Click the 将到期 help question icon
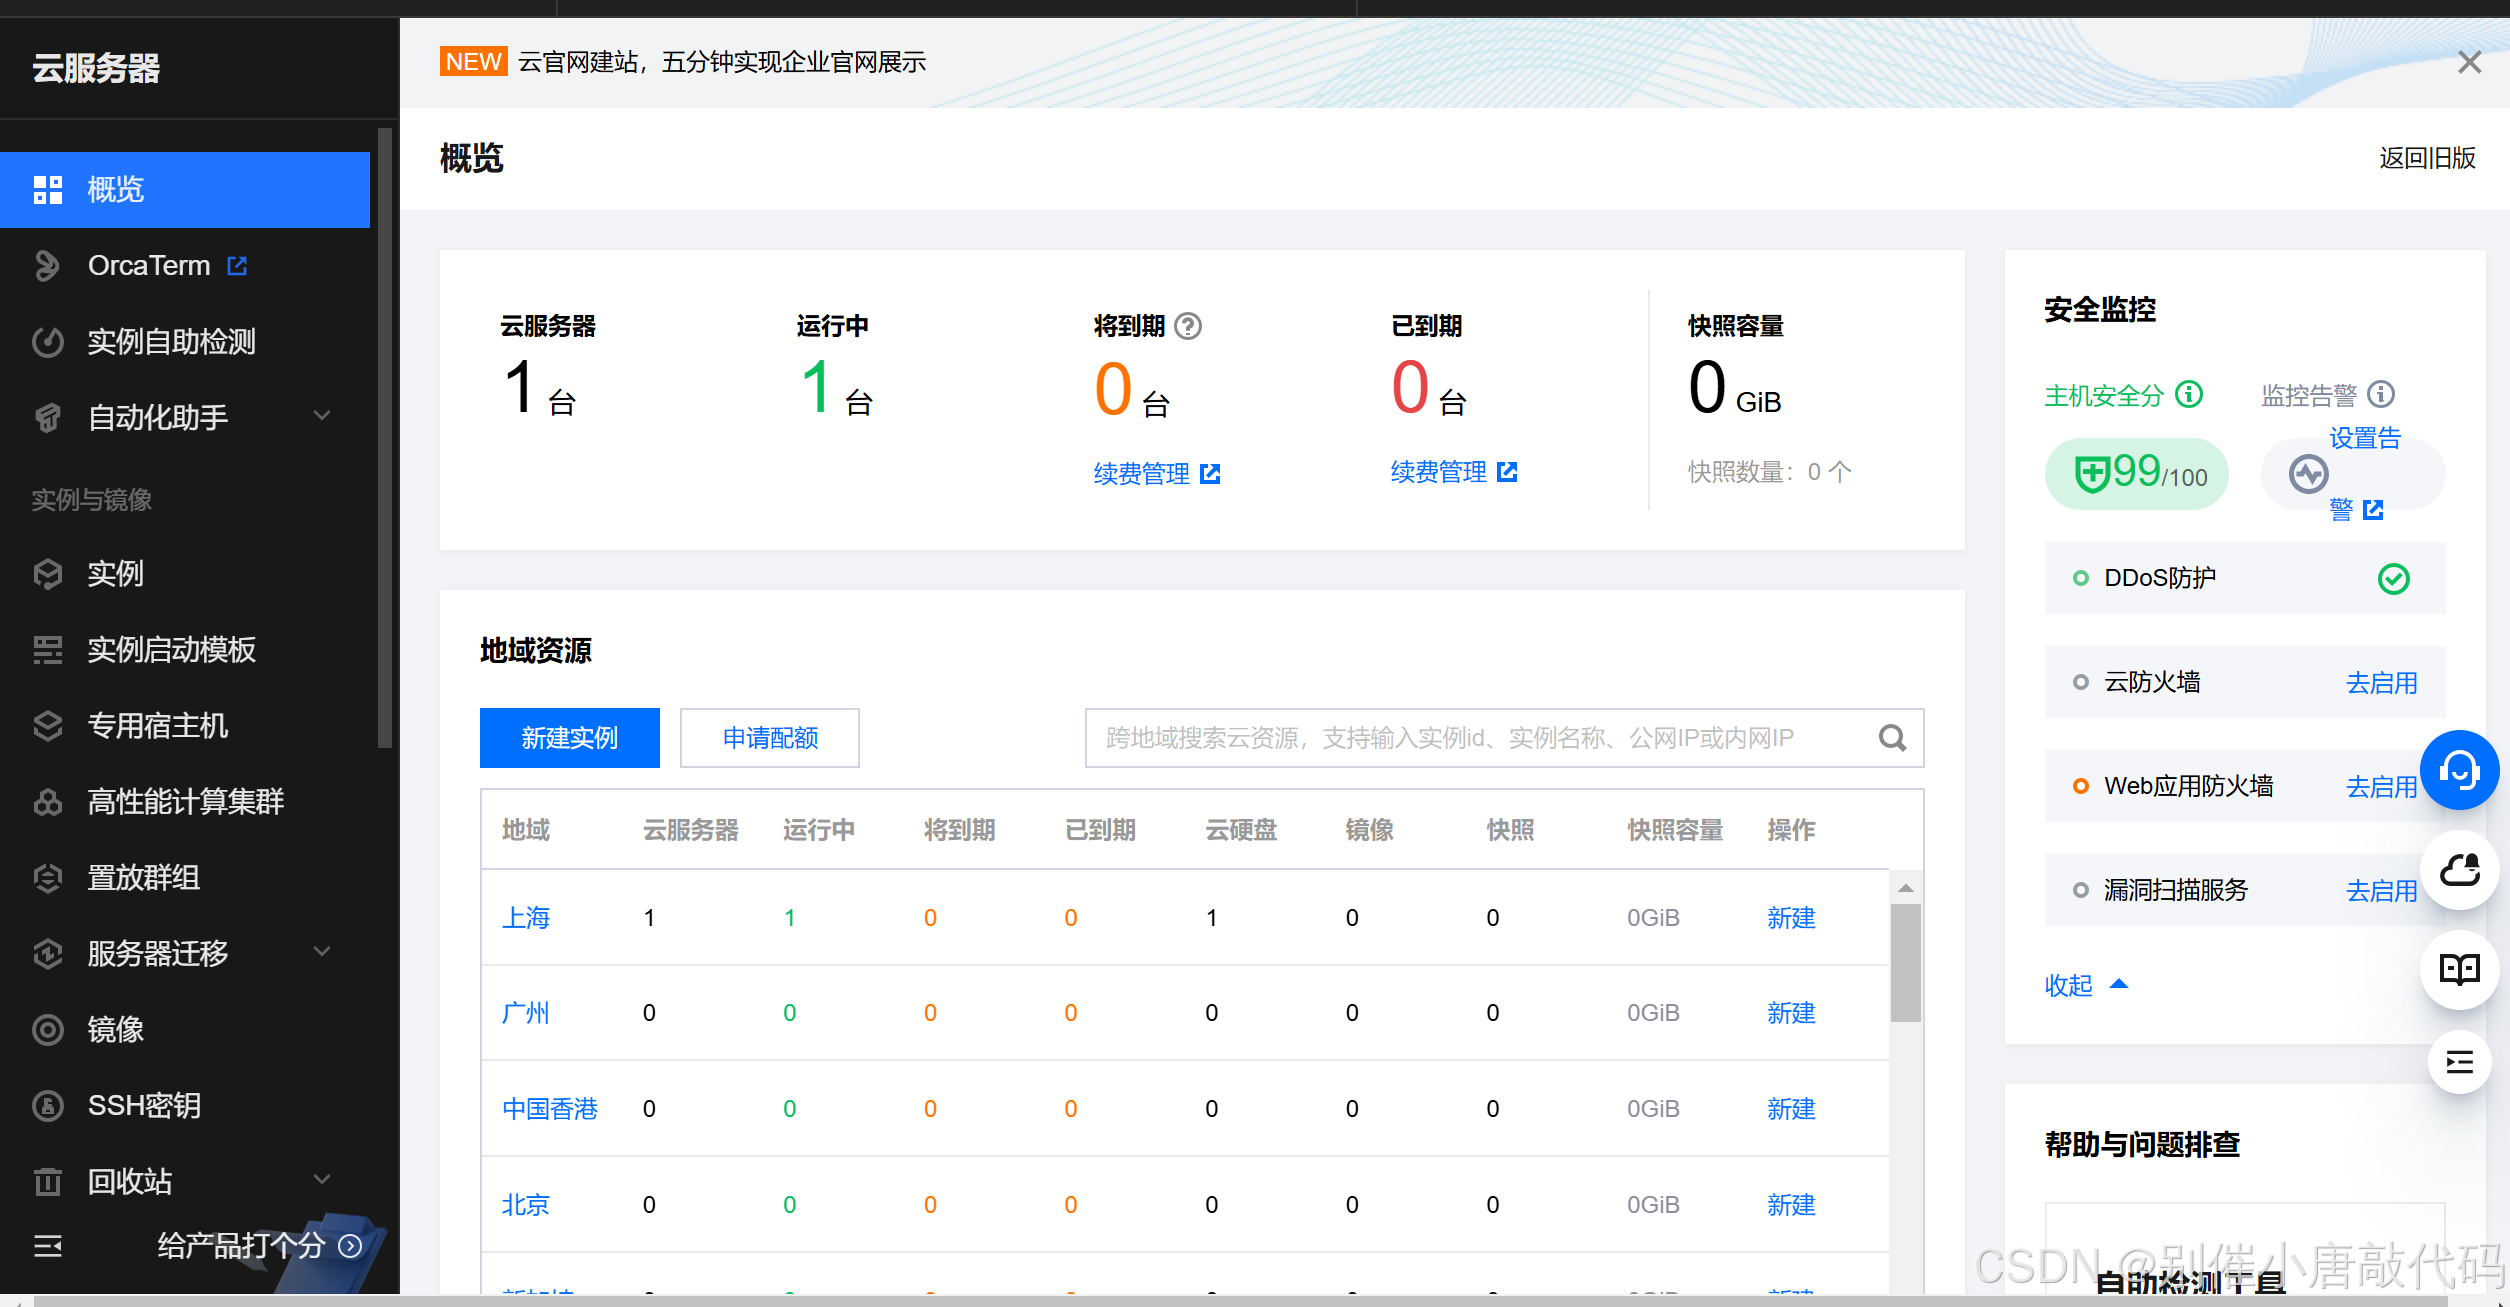 (1188, 326)
